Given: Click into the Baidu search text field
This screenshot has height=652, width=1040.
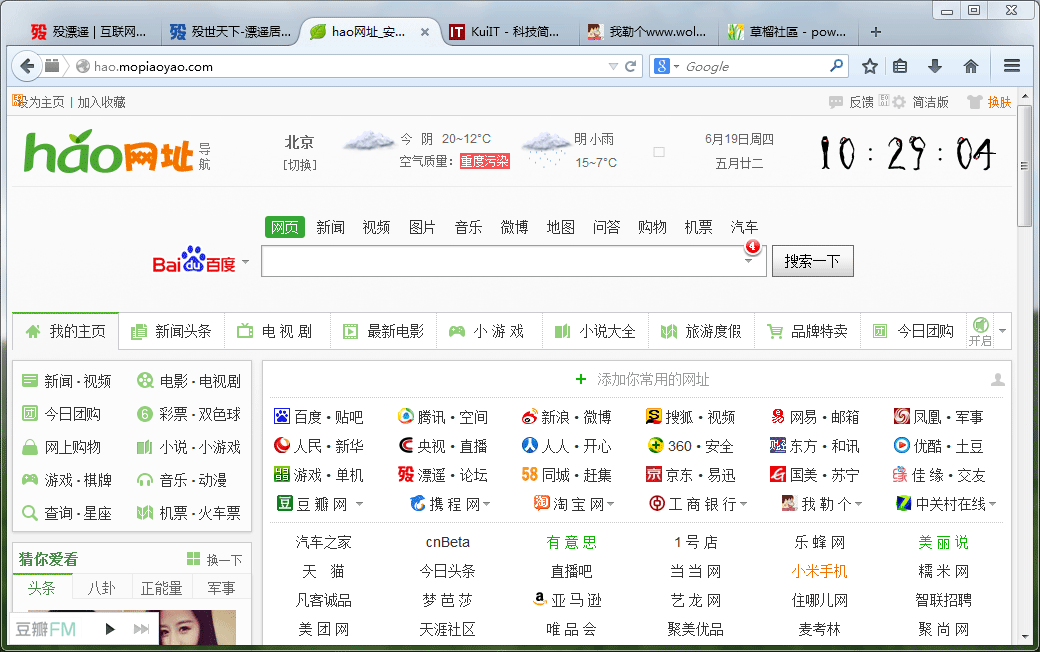Looking at the screenshot, I should (x=500, y=262).
